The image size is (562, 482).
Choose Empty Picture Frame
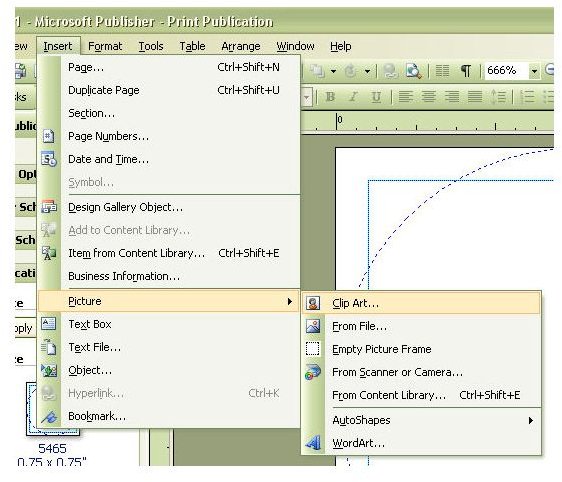(x=422, y=349)
